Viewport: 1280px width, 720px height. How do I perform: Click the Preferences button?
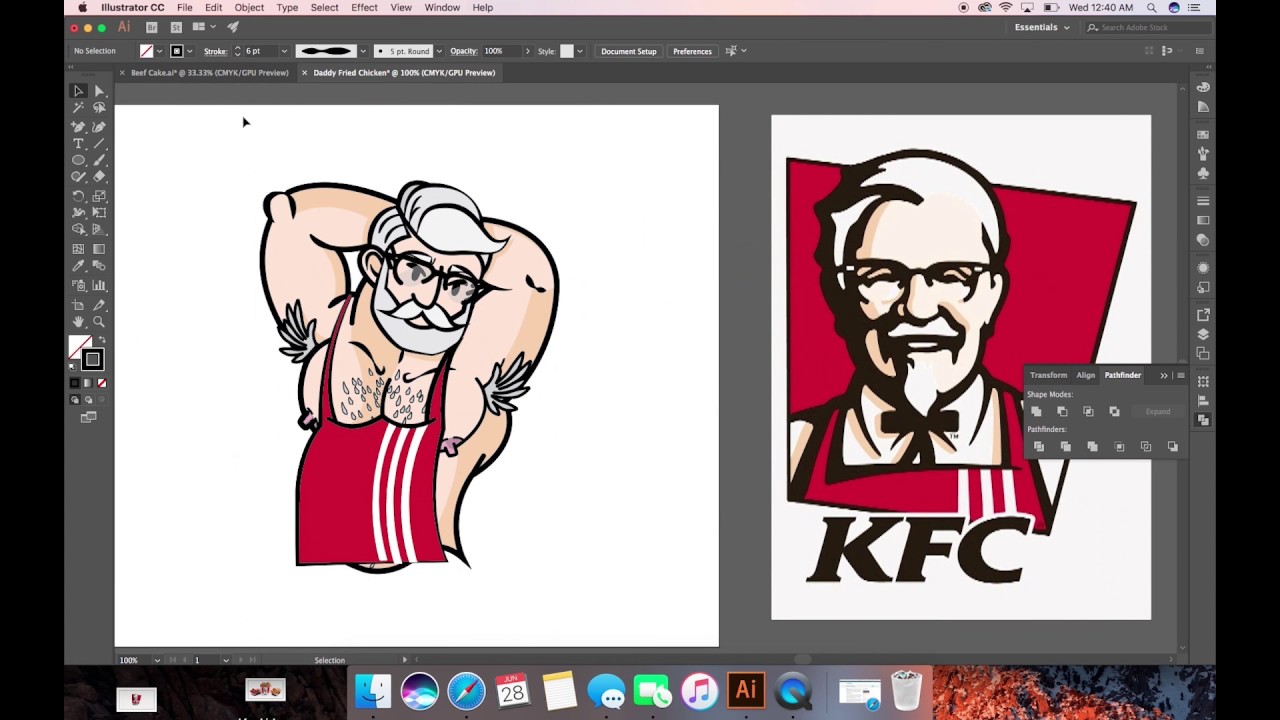pos(692,51)
